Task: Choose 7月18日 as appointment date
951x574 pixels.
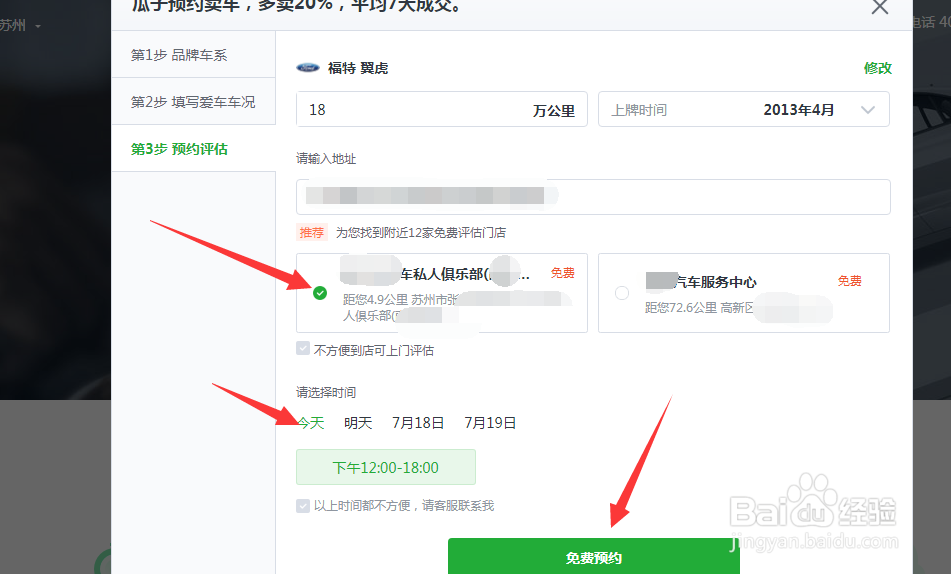Action: tap(418, 423)
